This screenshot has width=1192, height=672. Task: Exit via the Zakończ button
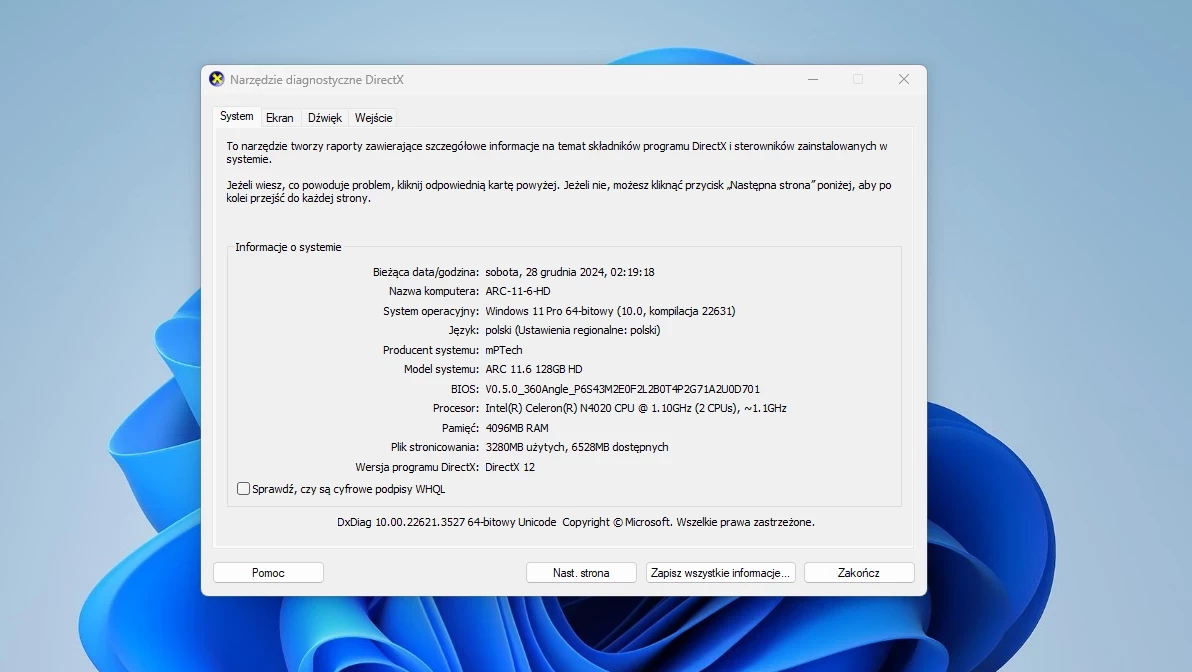858,572
